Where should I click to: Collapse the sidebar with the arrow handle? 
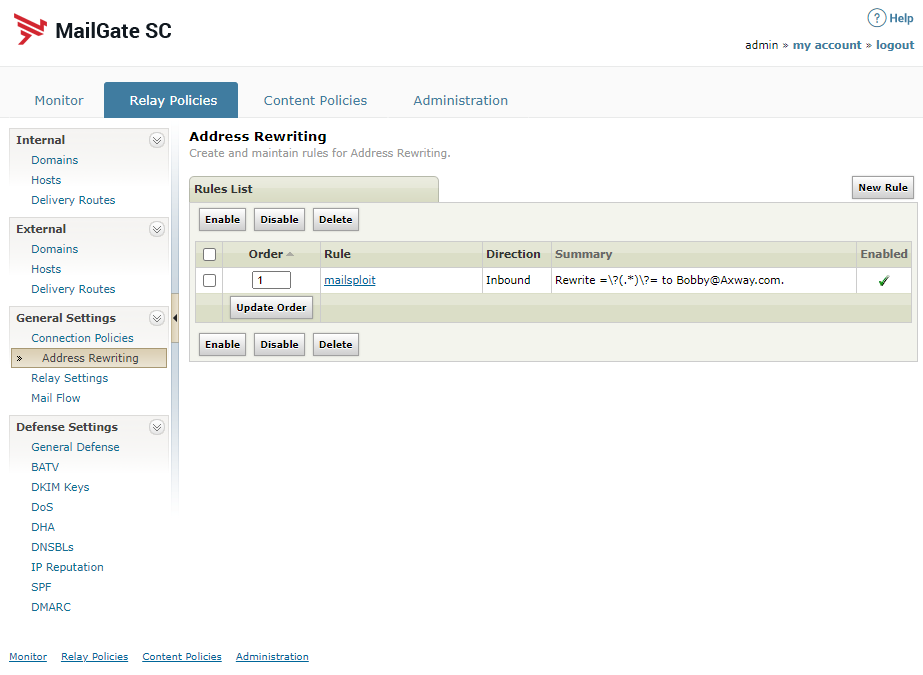(176, 318)
